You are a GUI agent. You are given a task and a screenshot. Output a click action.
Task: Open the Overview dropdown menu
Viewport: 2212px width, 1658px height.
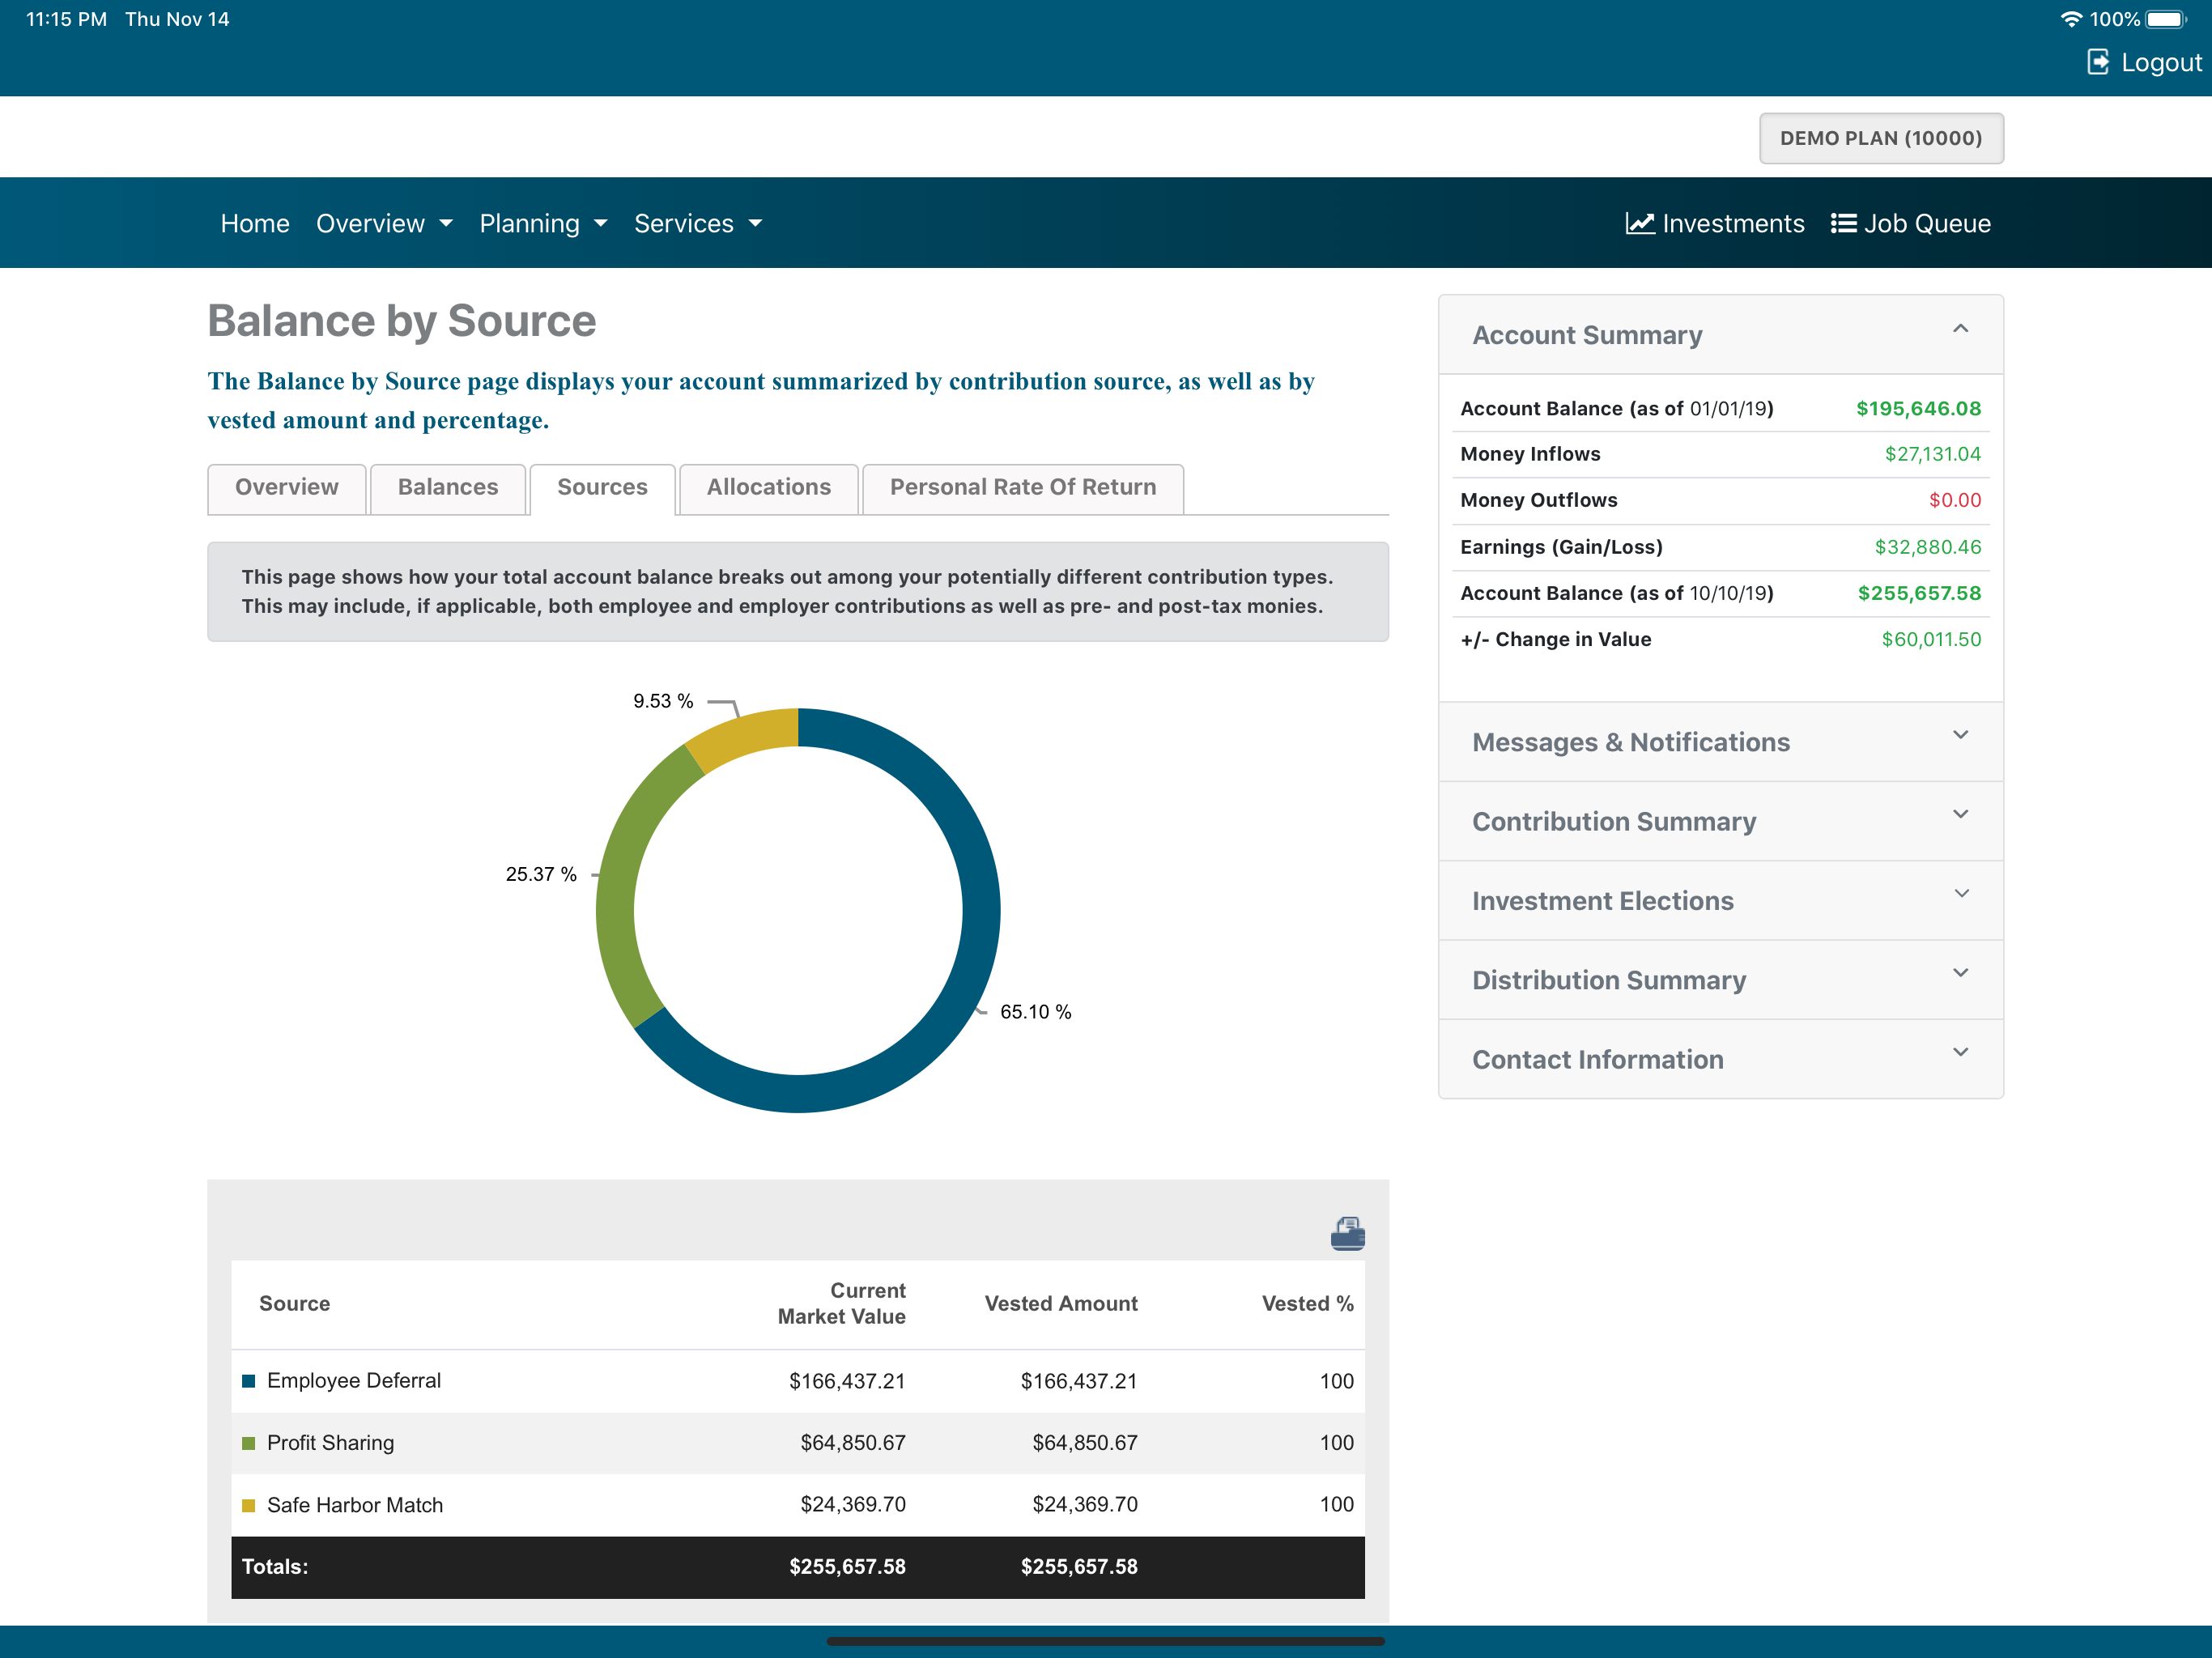[x=384, y=223]
